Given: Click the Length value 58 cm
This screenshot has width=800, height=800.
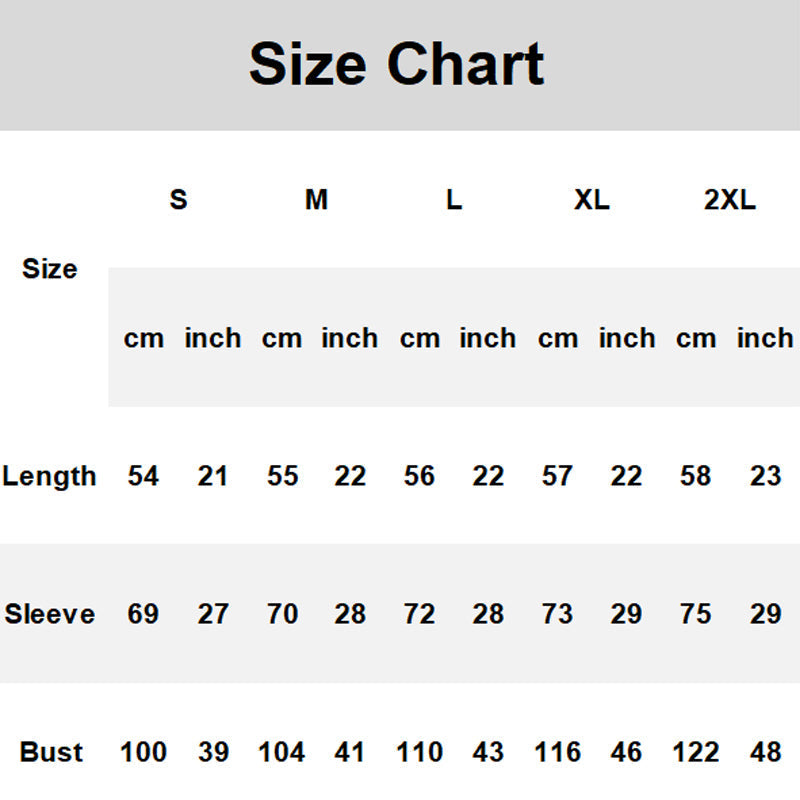Looking at the screenshot, I should click(696, 476).
